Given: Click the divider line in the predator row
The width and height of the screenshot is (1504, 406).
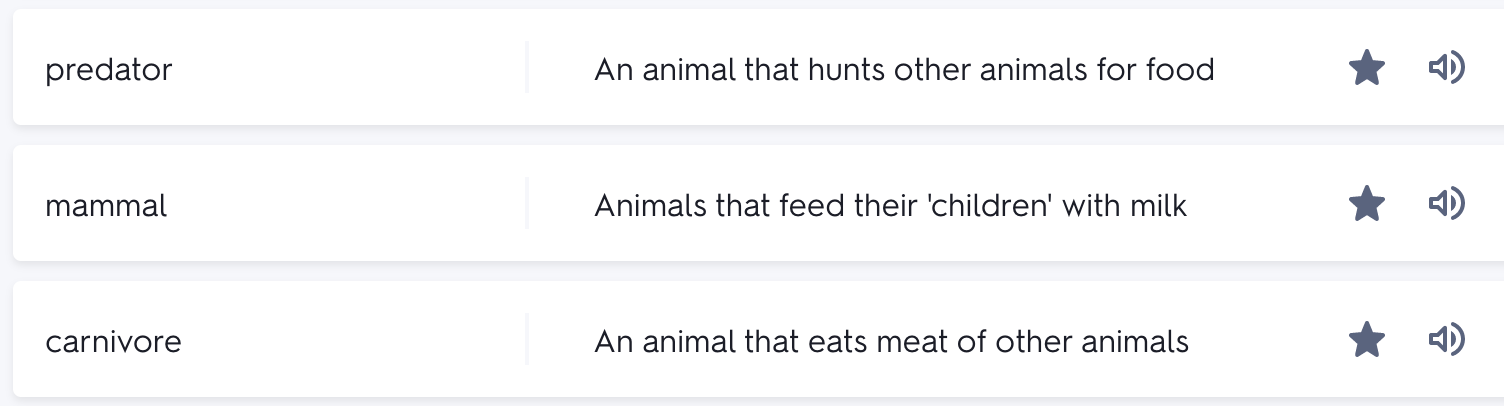Looking at the screenshot, I should coord(527,68).
